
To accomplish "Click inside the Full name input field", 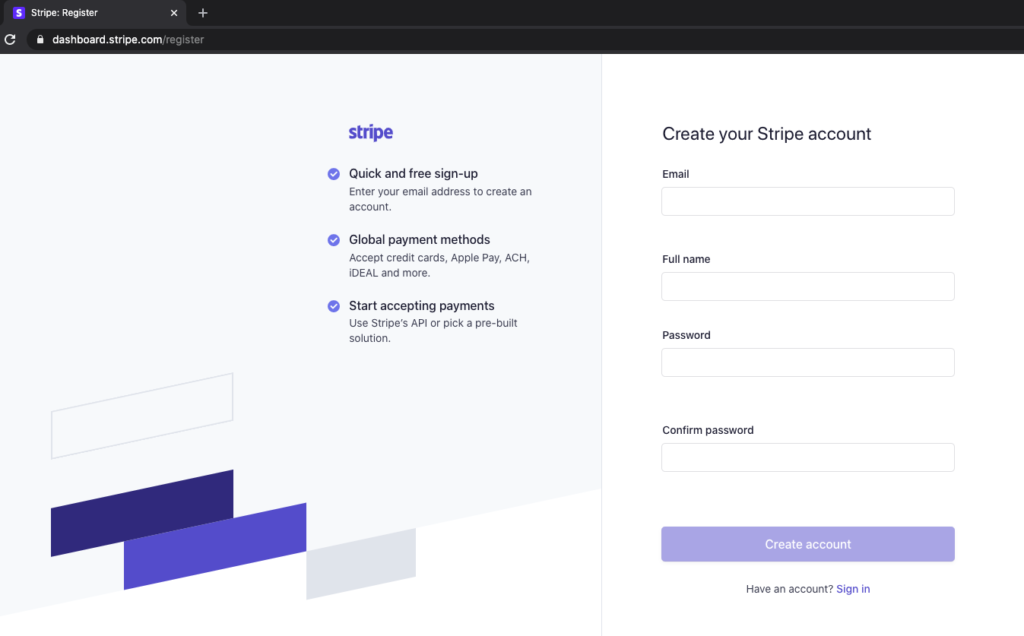I will click(807, 286).
